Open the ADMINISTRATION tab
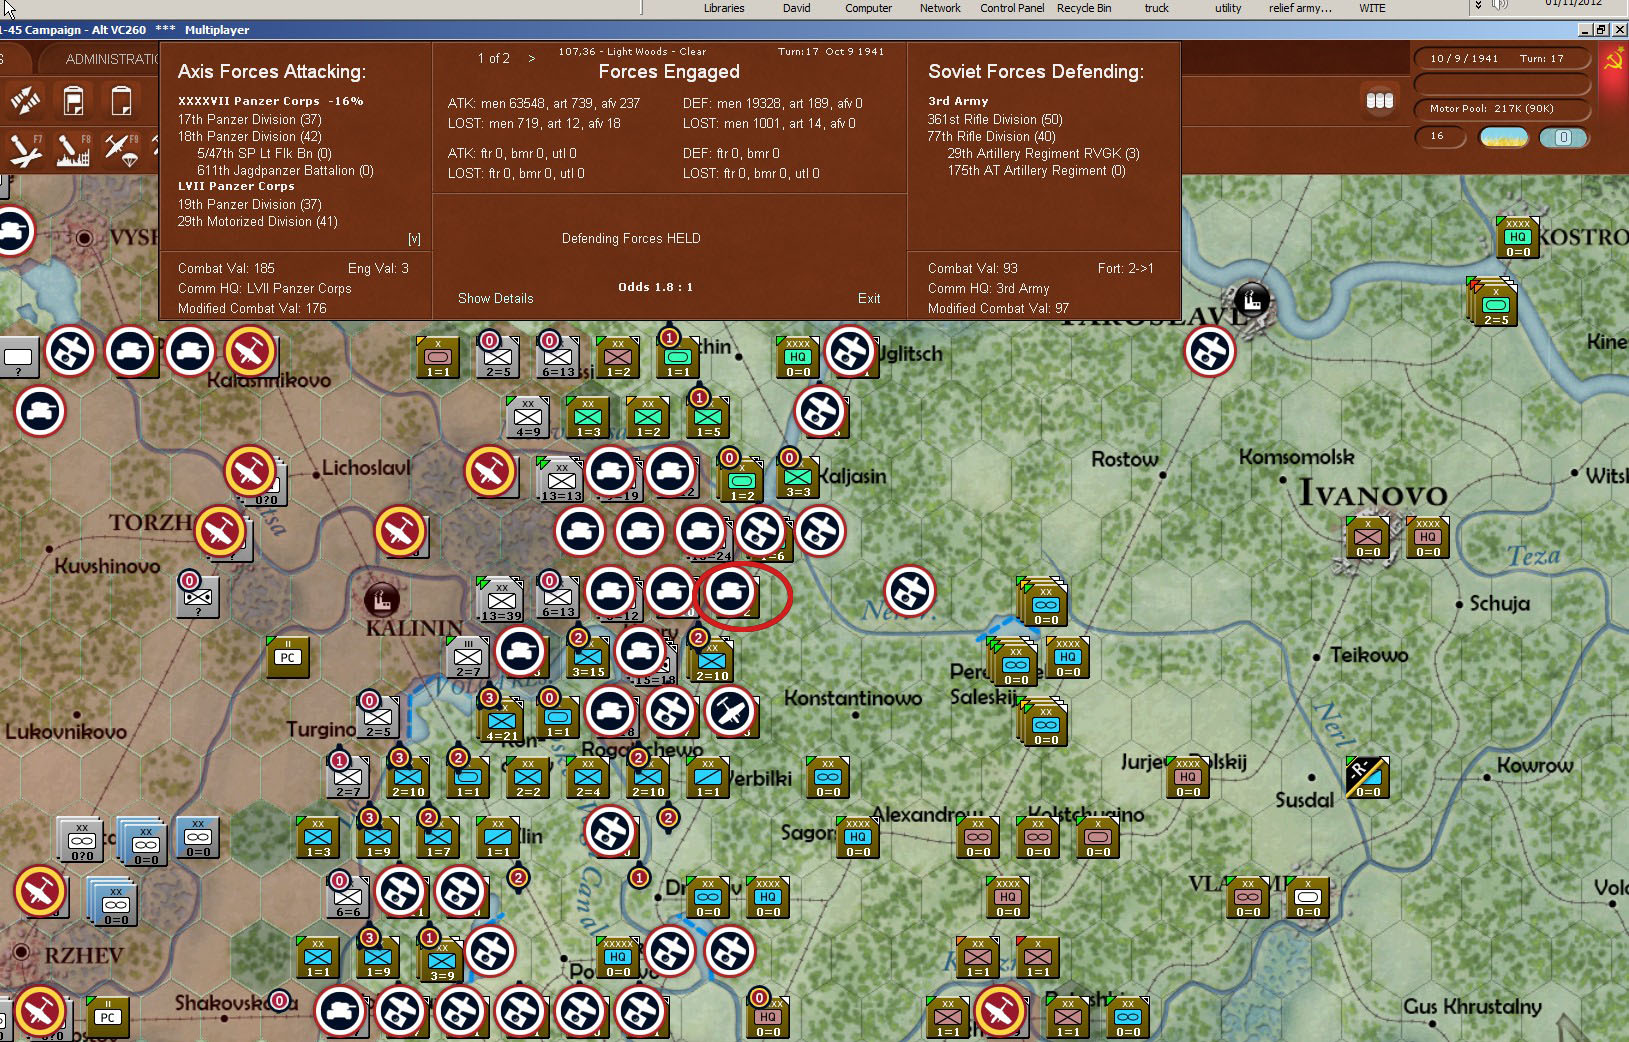The image size is (1629, 1042). coord(112,59)
